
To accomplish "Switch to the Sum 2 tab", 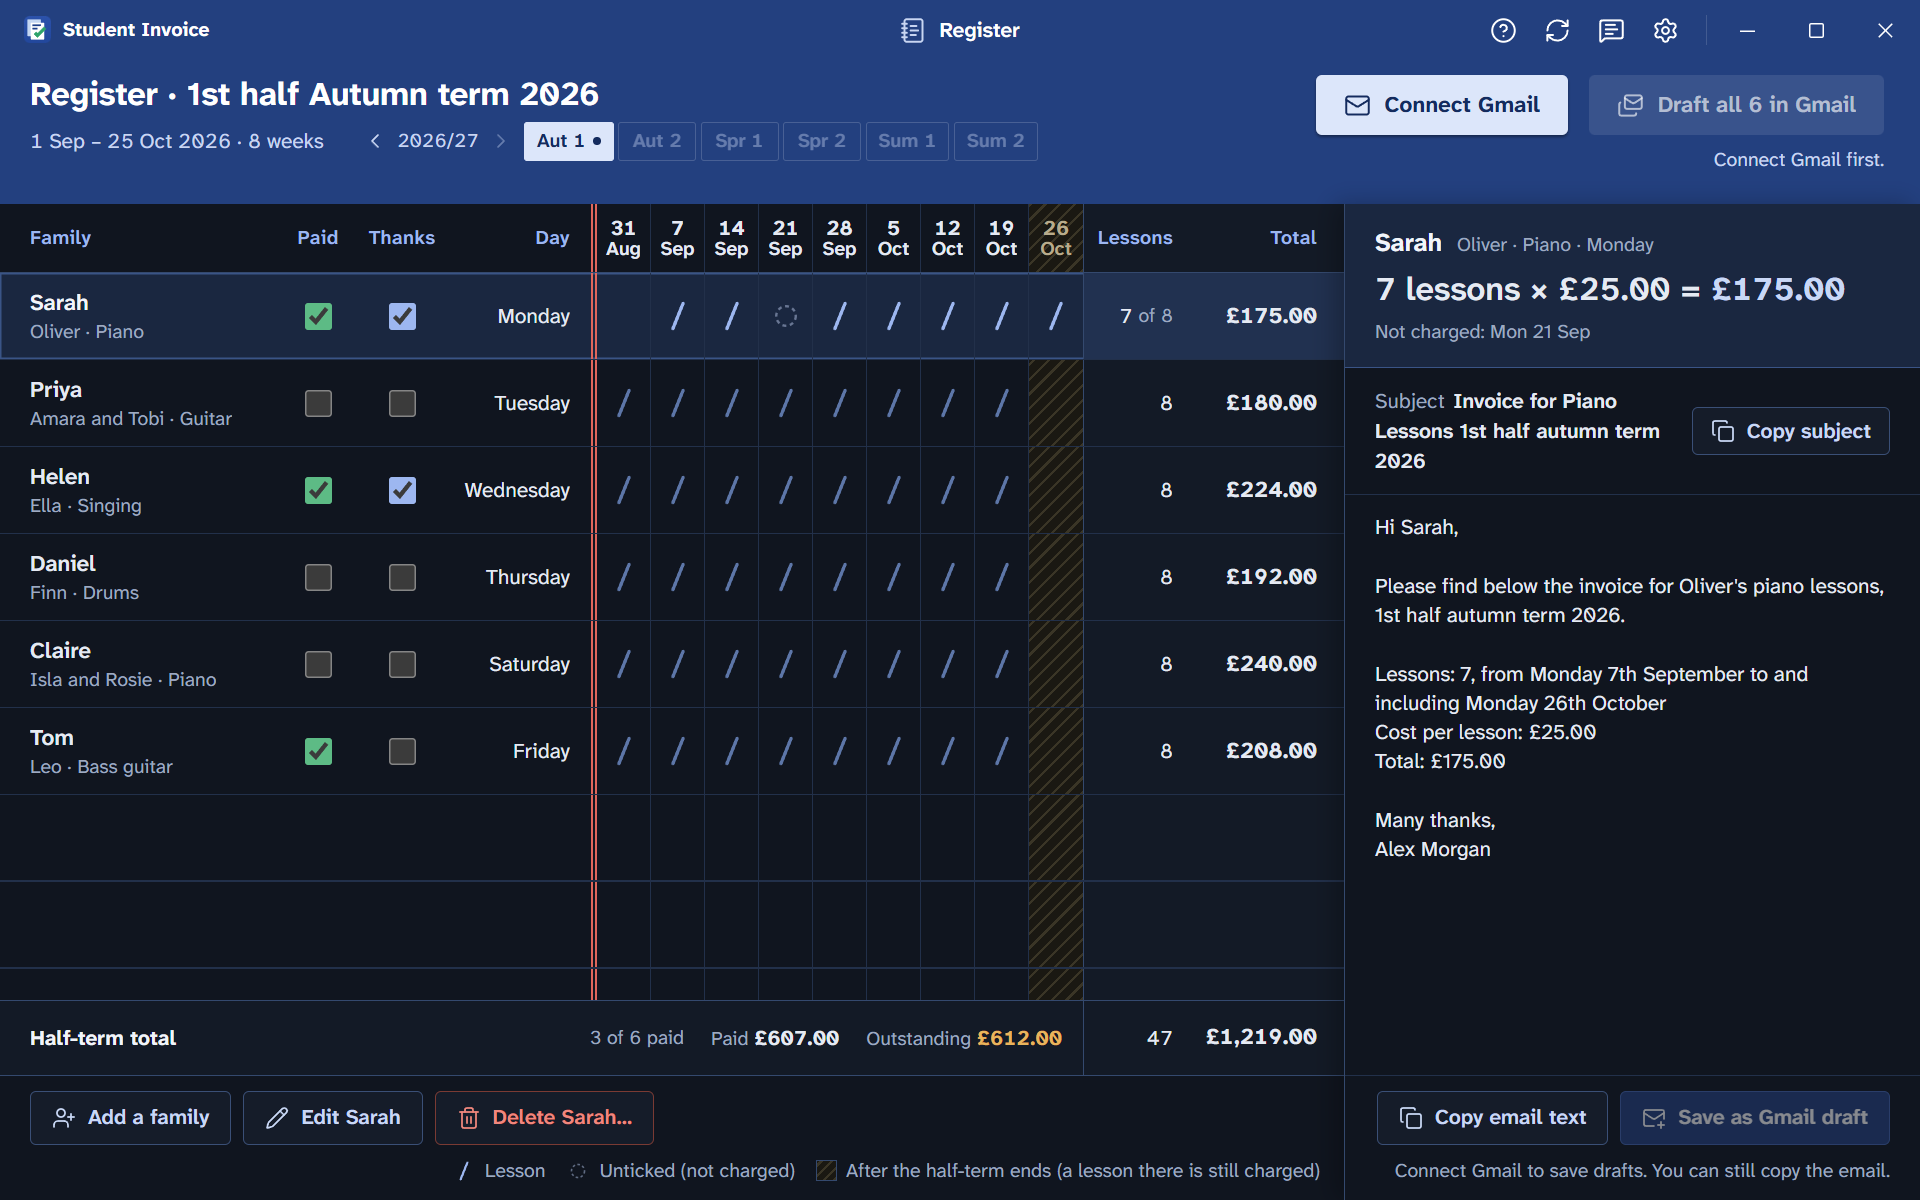I will click(x=996, y=141).
